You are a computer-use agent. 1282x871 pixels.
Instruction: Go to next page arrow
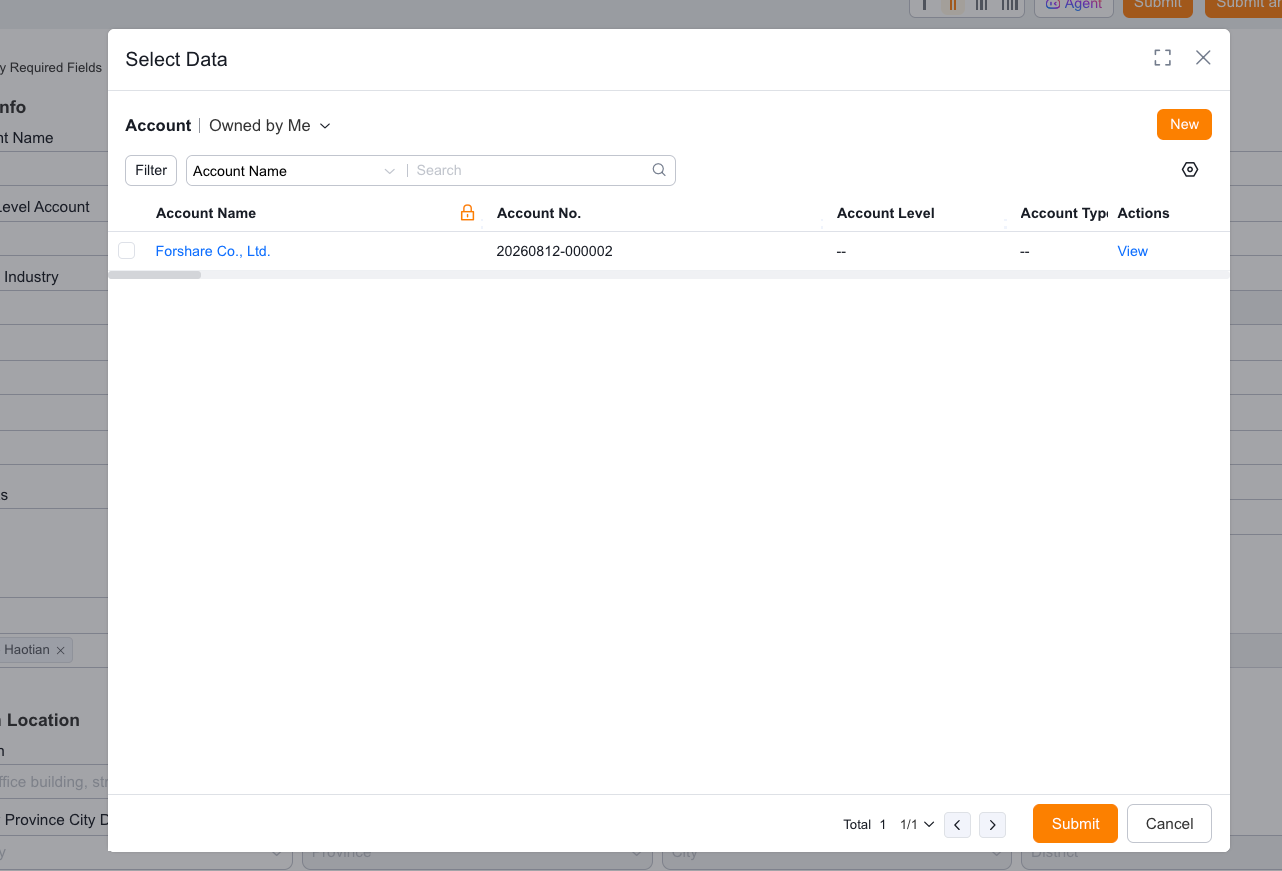(992, 825)
